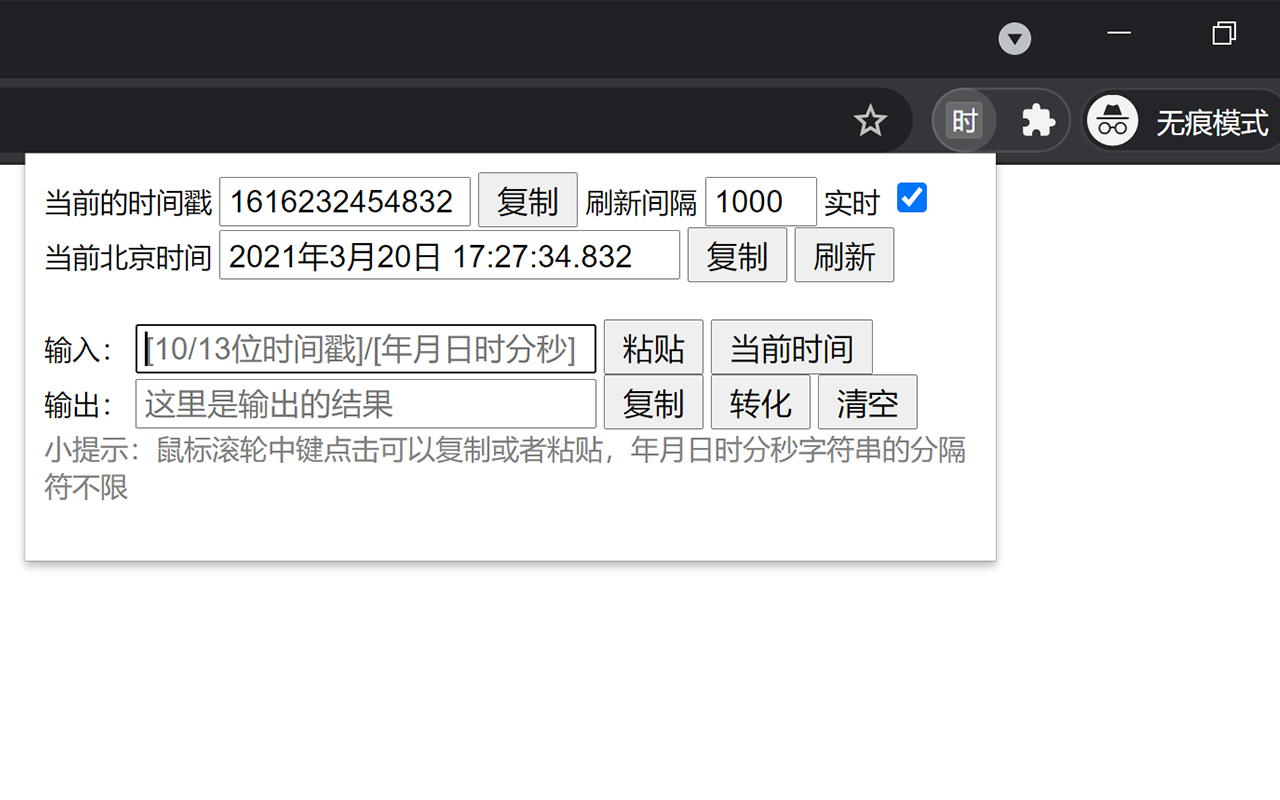Select the Beijing time text field

(449, 255)
